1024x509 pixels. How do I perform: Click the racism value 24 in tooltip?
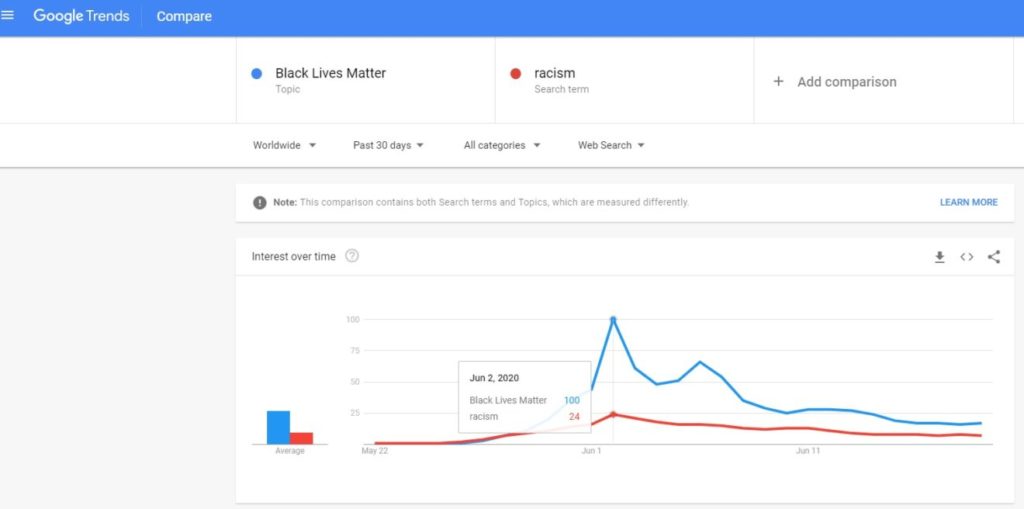pos(574,416)
